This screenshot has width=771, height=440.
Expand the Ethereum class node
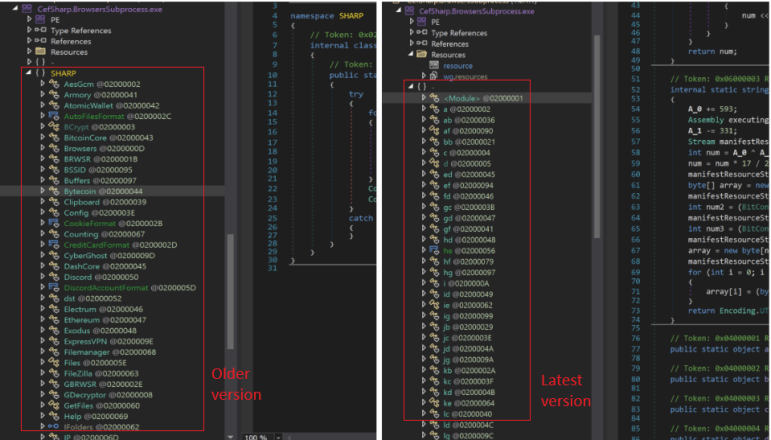(43, 320)
